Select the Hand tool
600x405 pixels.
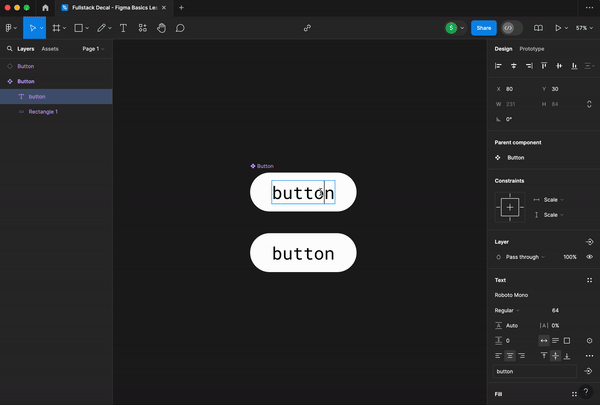point(161,28)
